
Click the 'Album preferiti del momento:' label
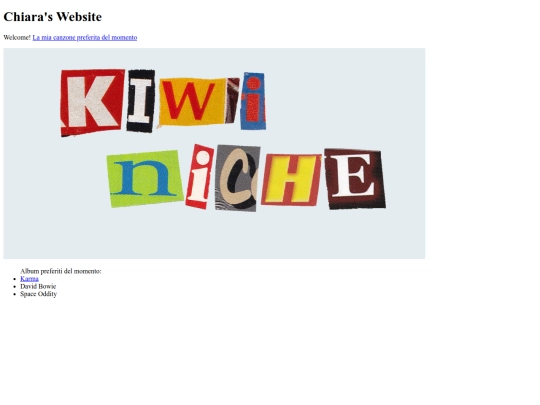click(61, 271)
